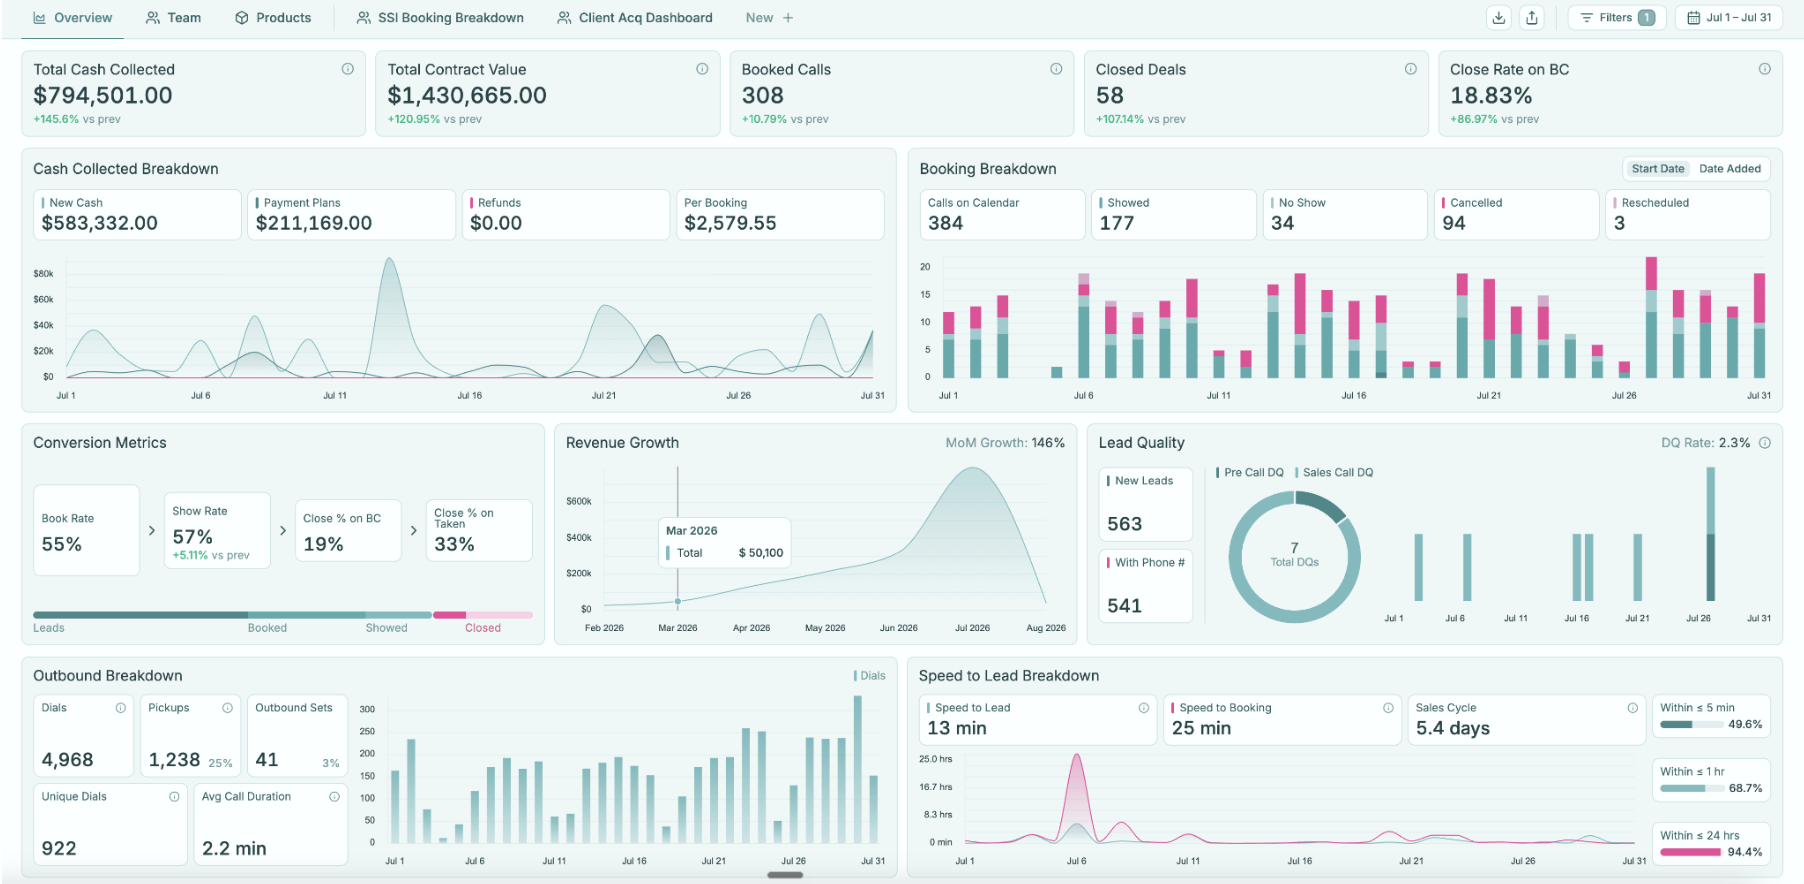1804x884 pixels.
Task: Click the New Leads 563 card
Action: point(1146,504)
